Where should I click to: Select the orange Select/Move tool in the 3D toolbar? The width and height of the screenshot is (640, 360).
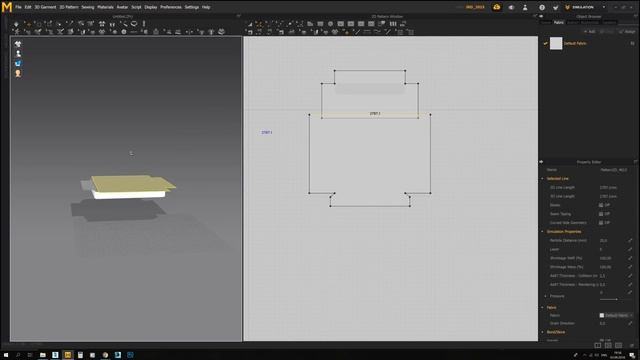(27, 24)
